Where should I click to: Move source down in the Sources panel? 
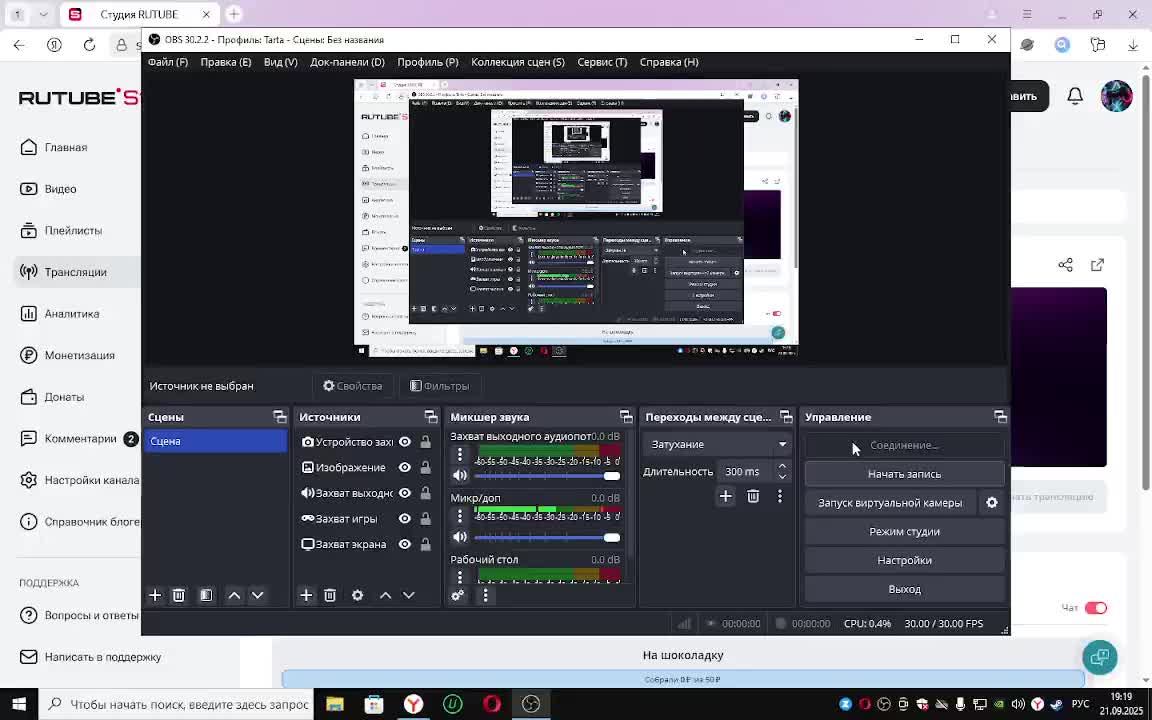(x=408, y=595)
